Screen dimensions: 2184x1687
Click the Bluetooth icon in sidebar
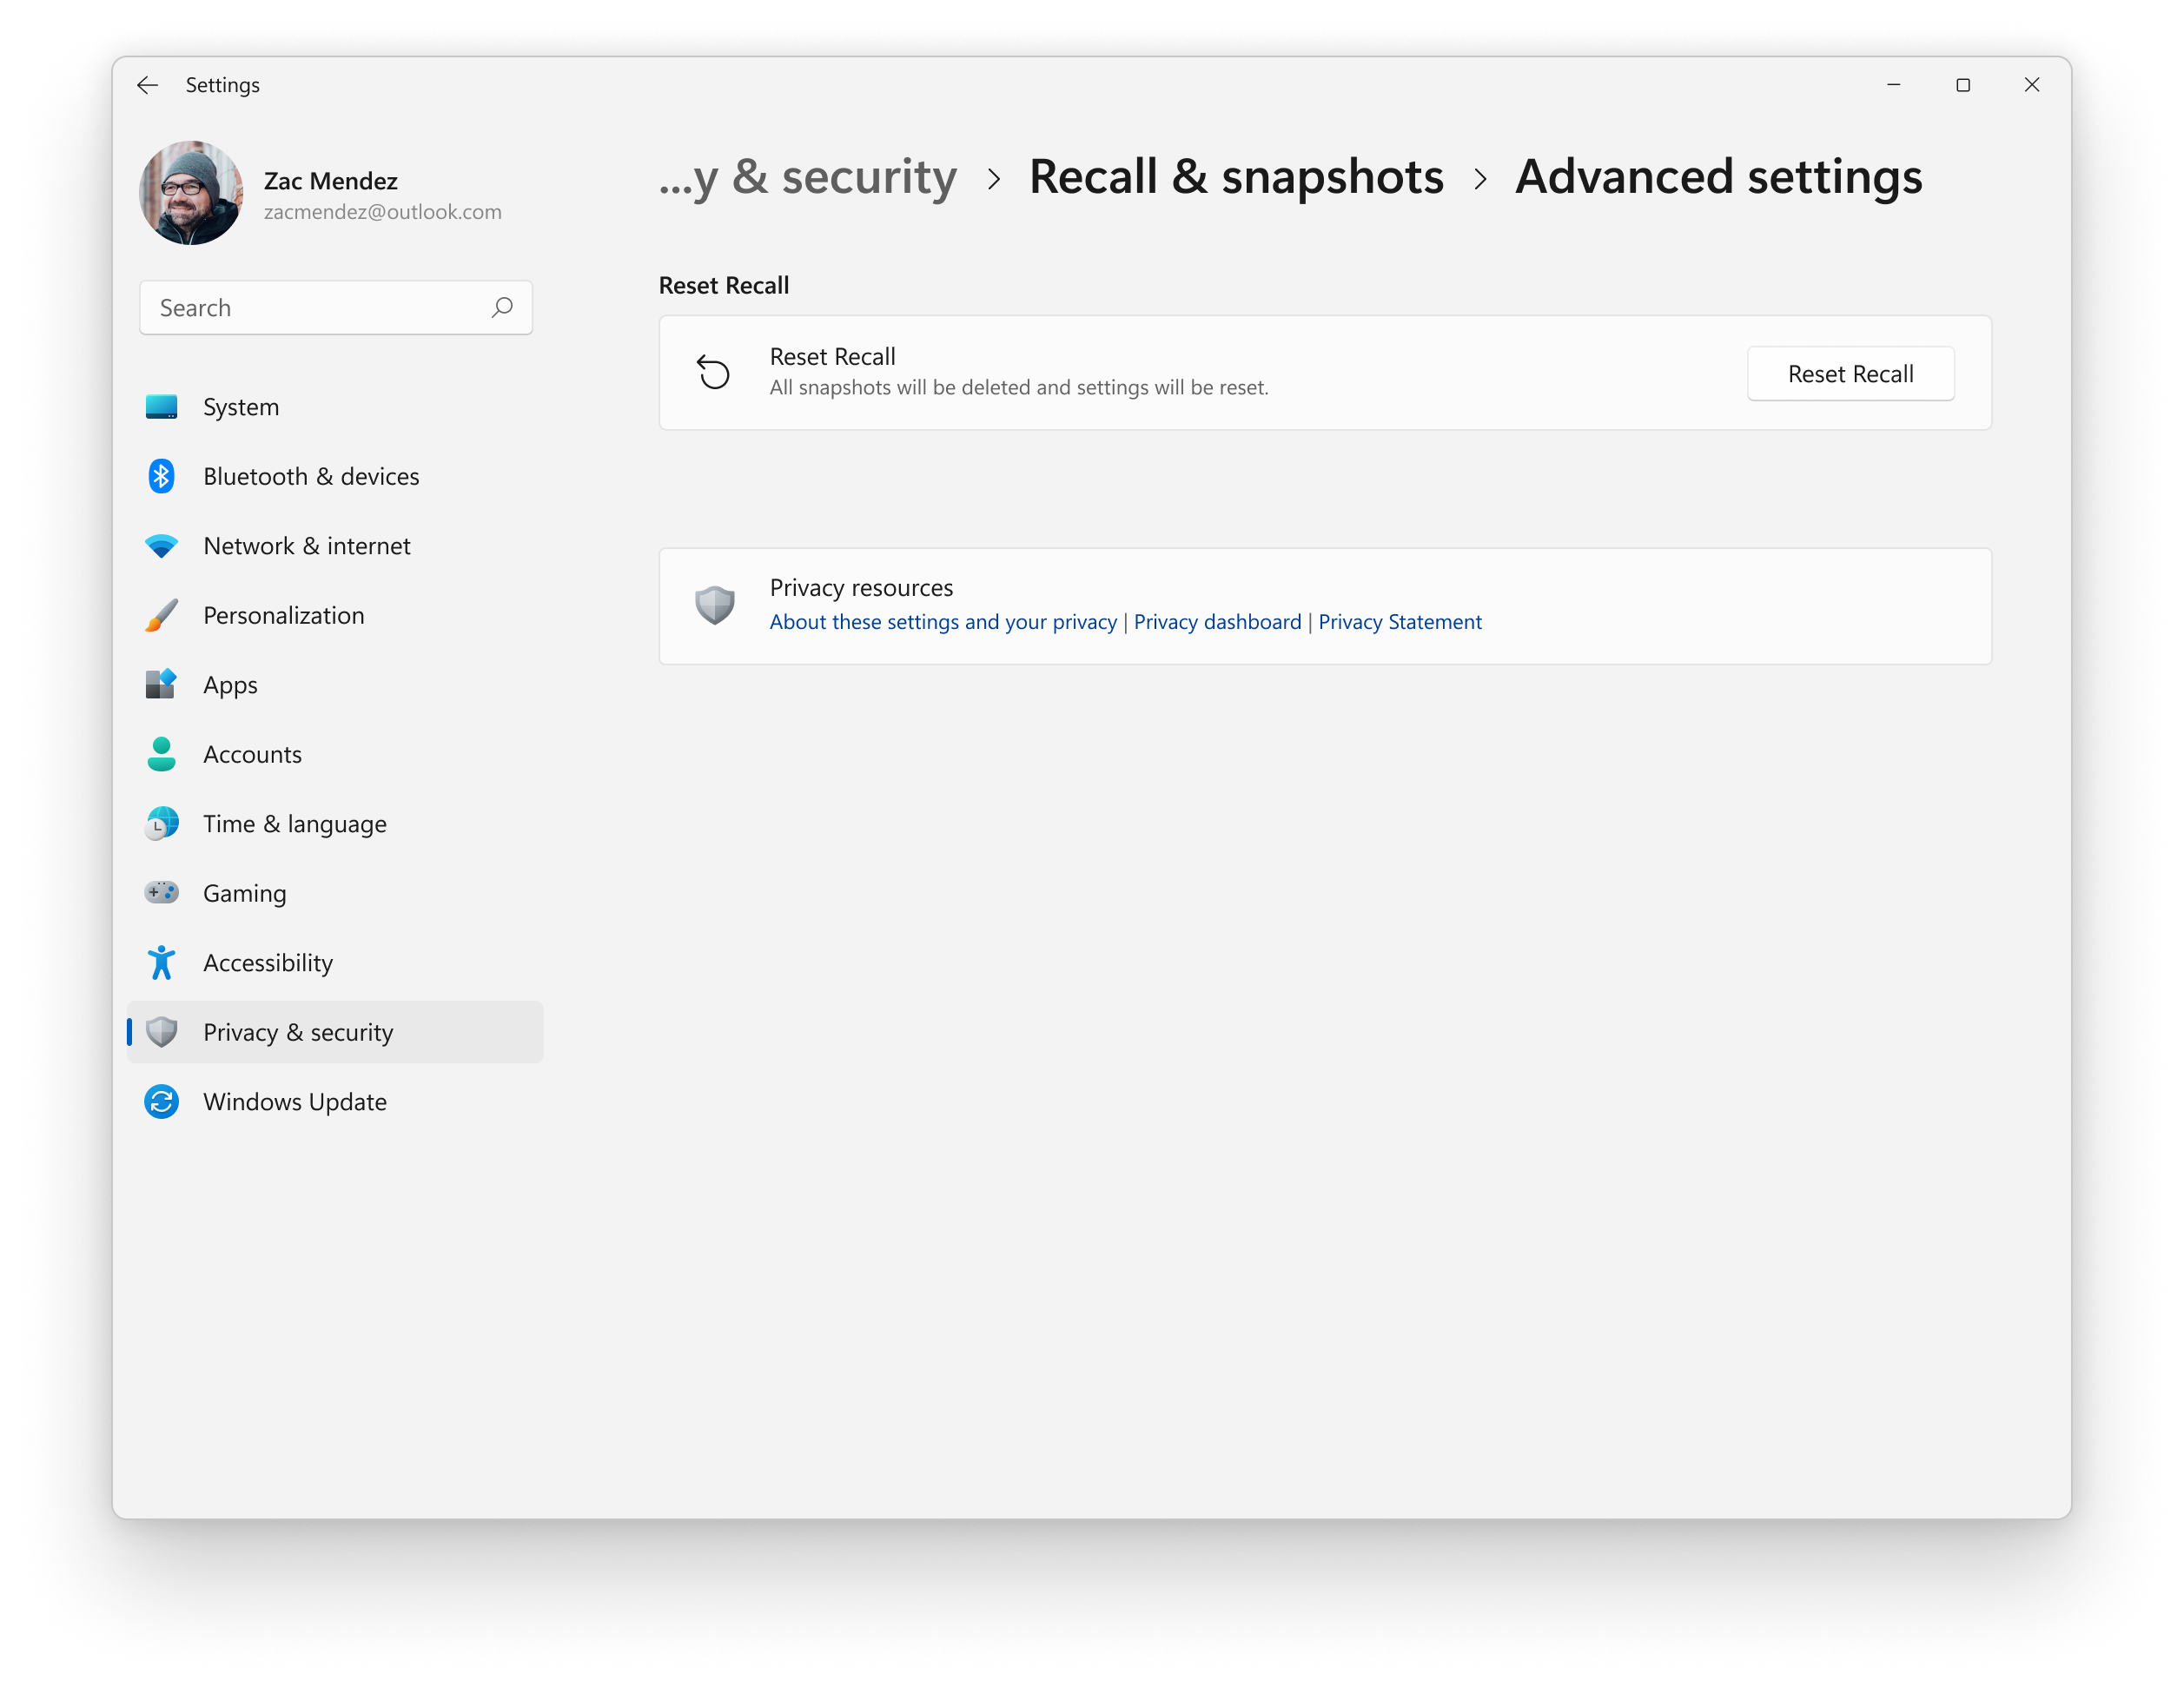coord(161,476)
